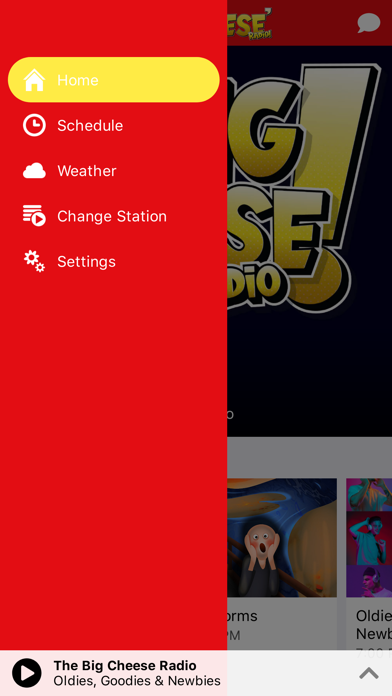Tap 'Oldies, Goodies & Newbies' subtitle
The image size is (392, 696).
[x=137, y=681]
